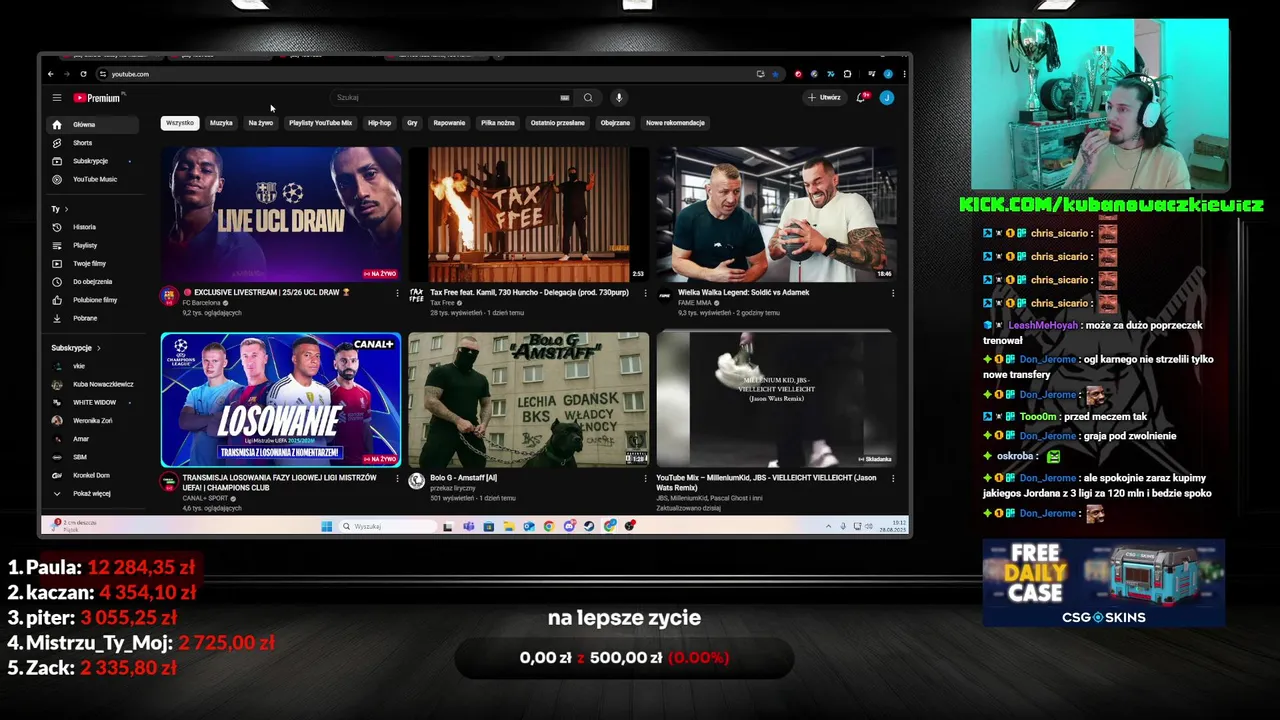The height and width of the screenshot is (720, 1280).
Task: Open Subskrypcje in the sidebar
Action: click(x=92, y=161)
